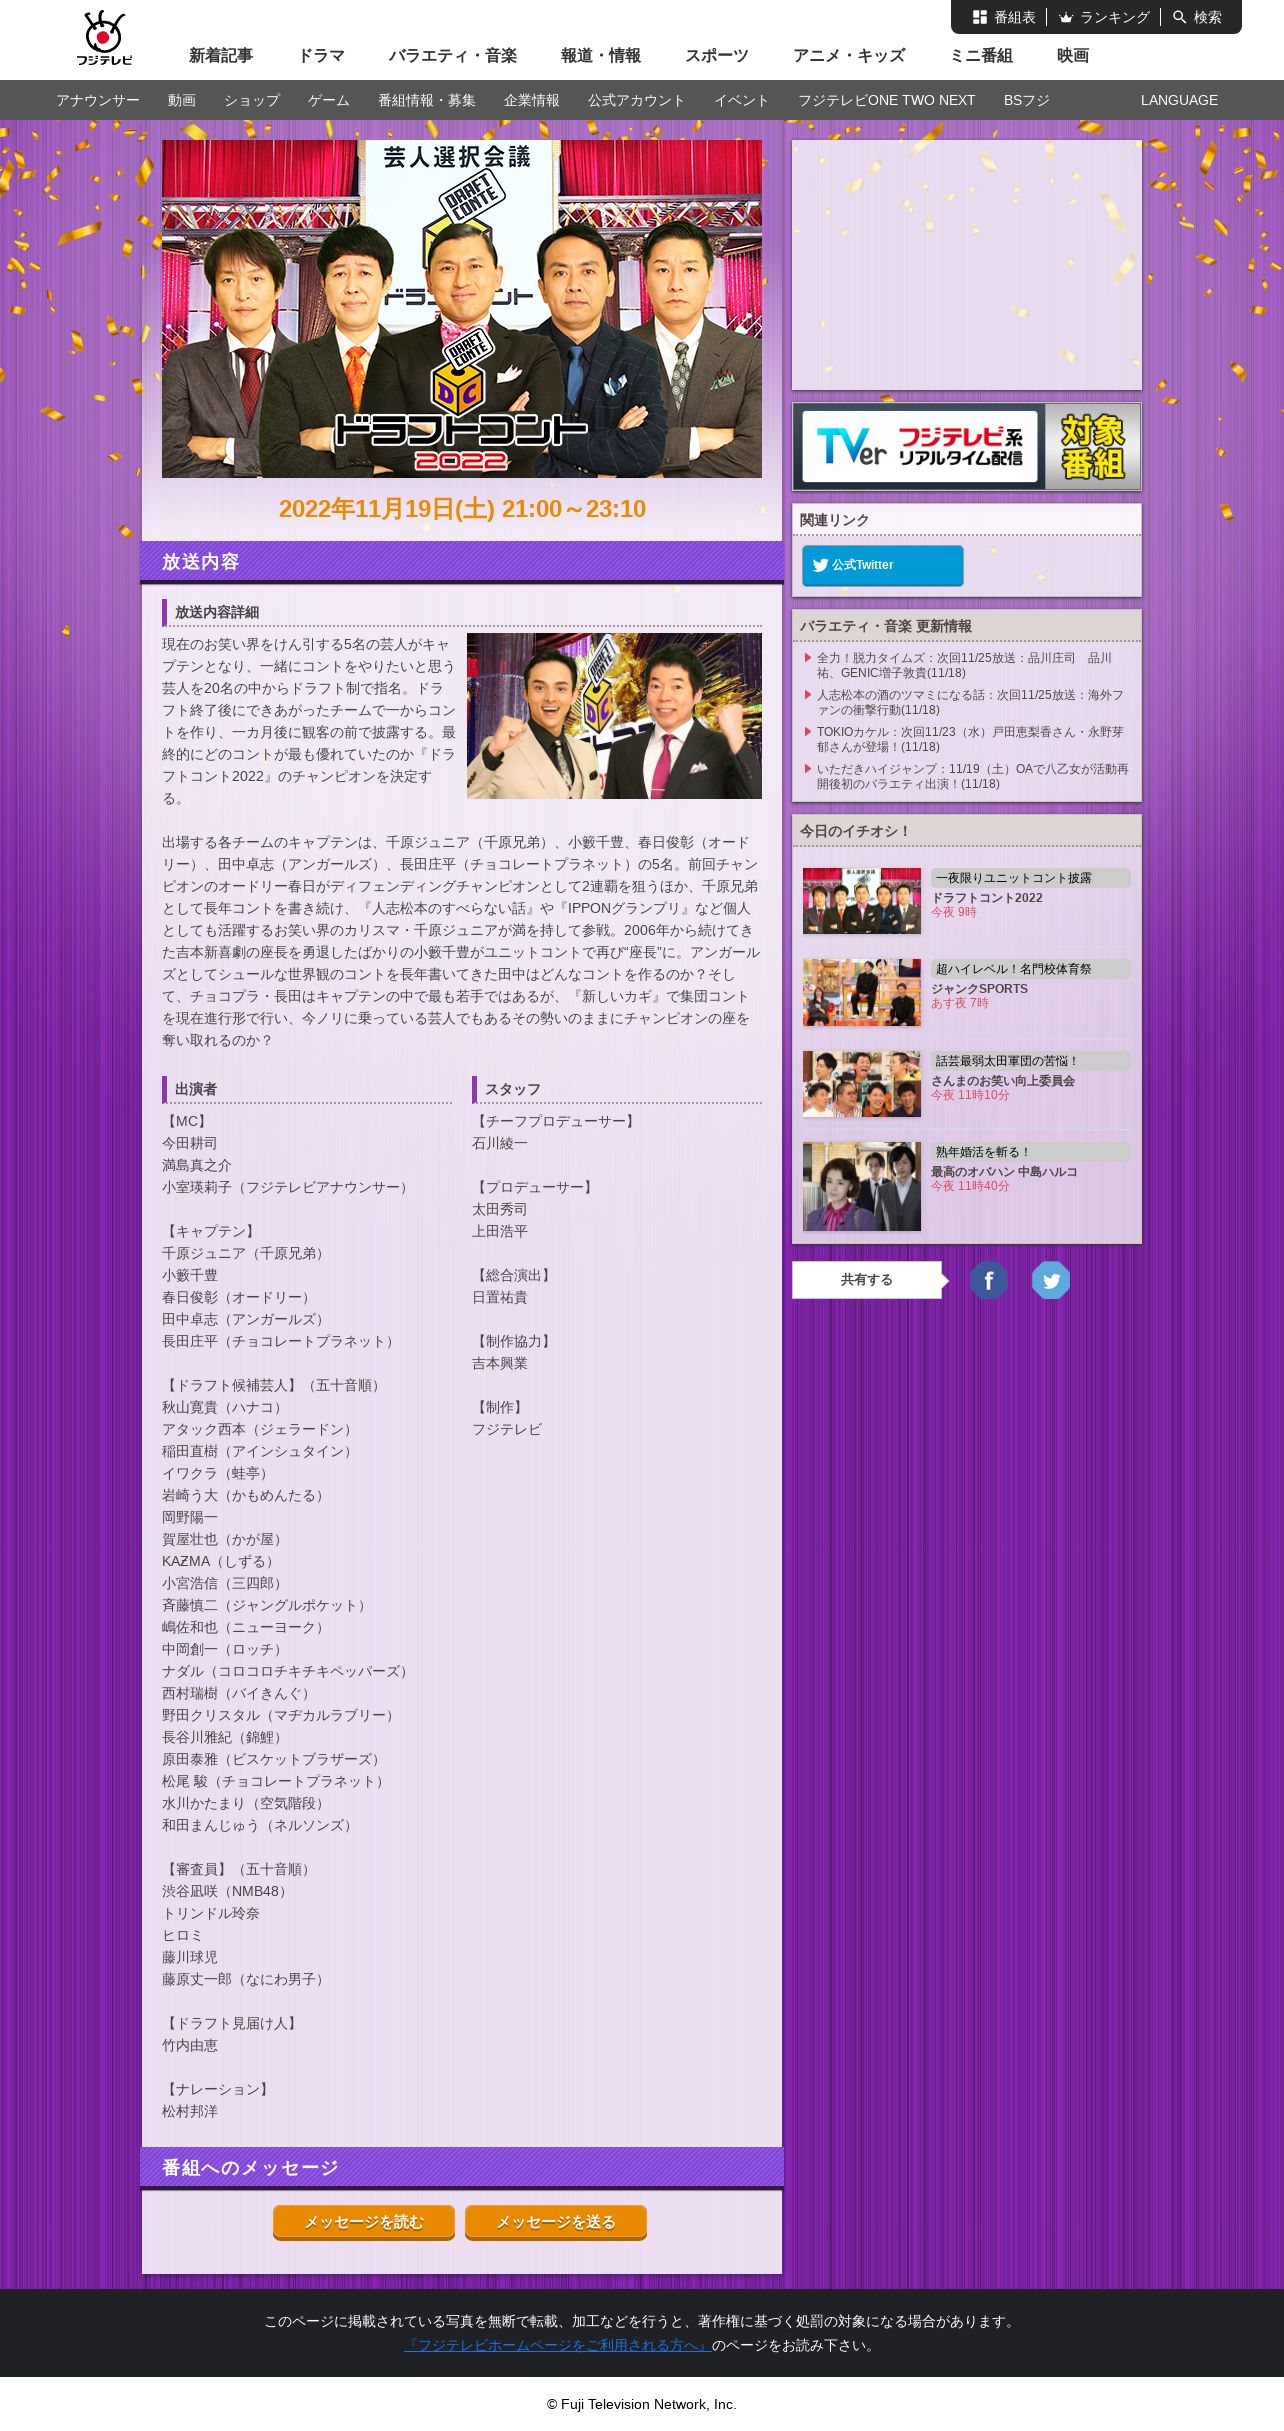Click the broadcast date 2022年11月19日(土) text

(386, 509)
